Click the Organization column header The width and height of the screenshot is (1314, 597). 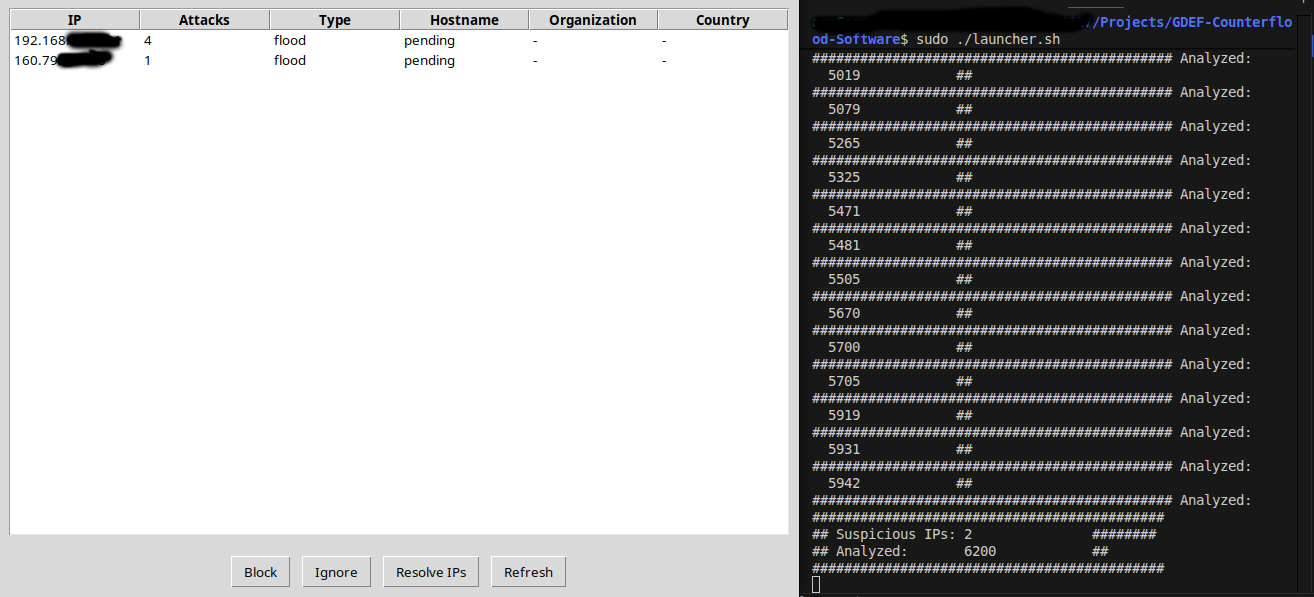click(593, 20)
